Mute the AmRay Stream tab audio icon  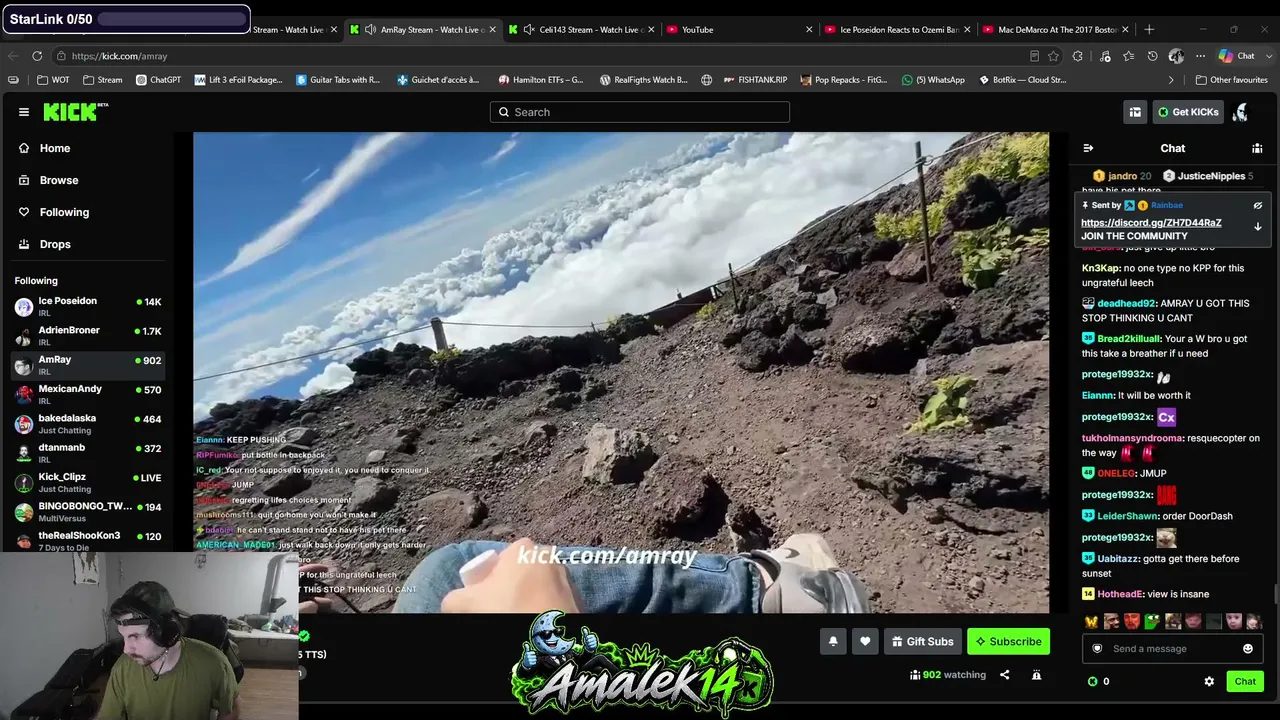pos(370,30)
